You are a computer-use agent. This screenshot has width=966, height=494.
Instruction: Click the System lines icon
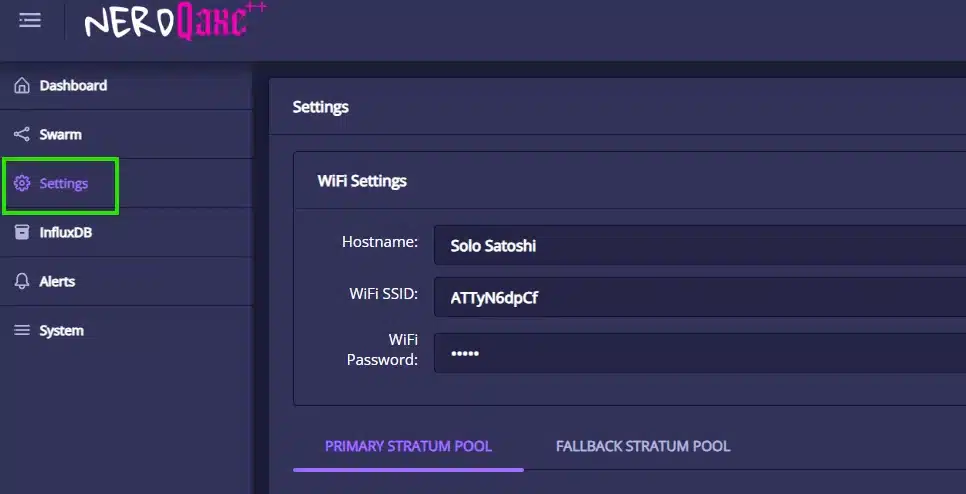pyautogui.click(x=22, y=331)
